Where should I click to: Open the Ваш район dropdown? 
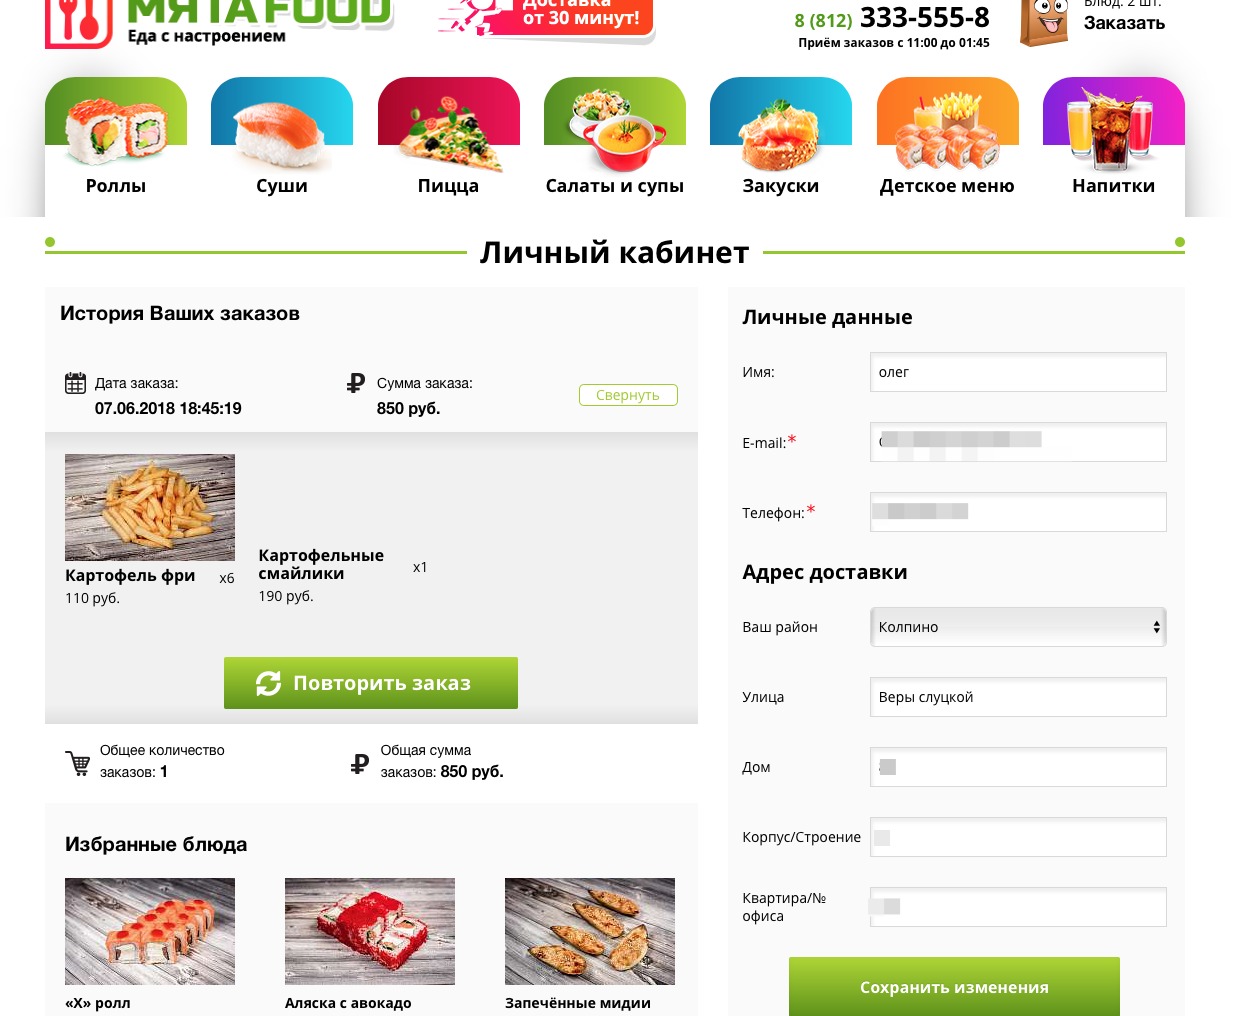coord(1018,627)
